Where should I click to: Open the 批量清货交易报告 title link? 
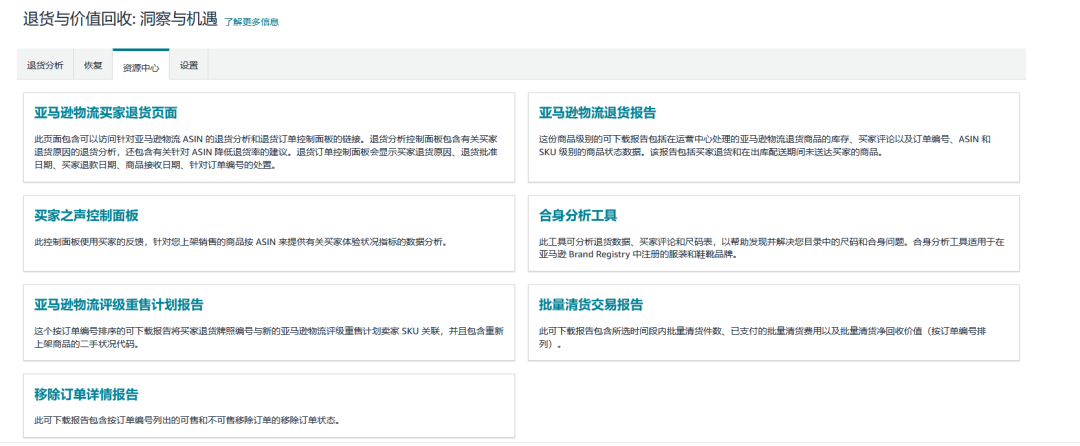point(590,304)
